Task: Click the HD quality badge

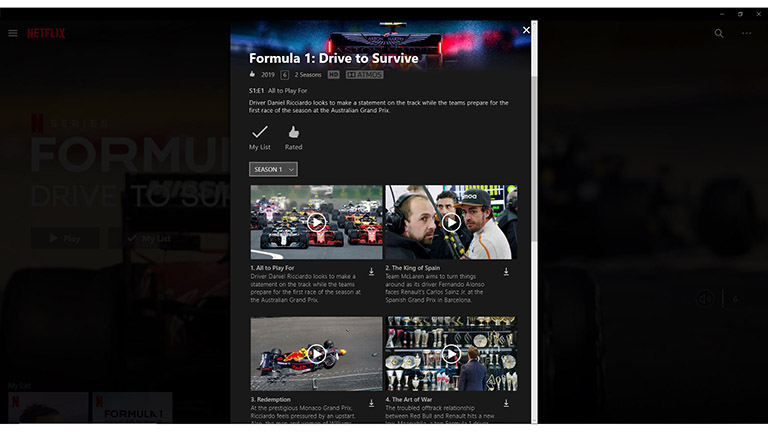Action: click(334, 75)
